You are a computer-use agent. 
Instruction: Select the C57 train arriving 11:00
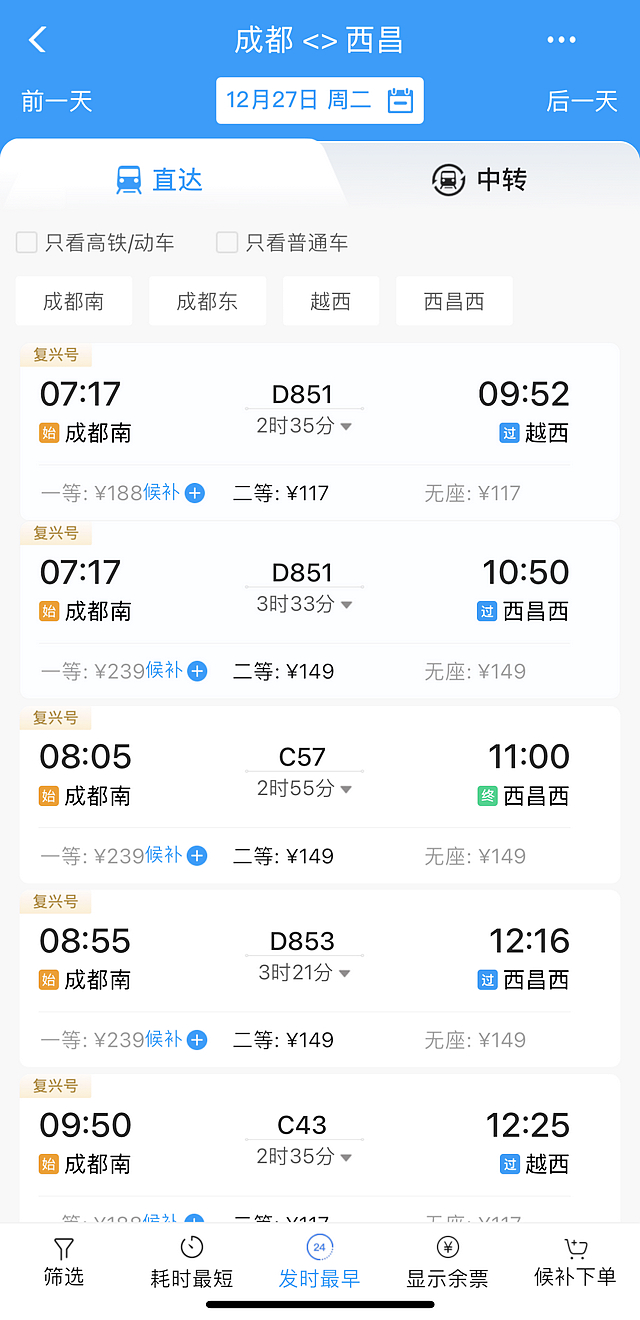319,775
